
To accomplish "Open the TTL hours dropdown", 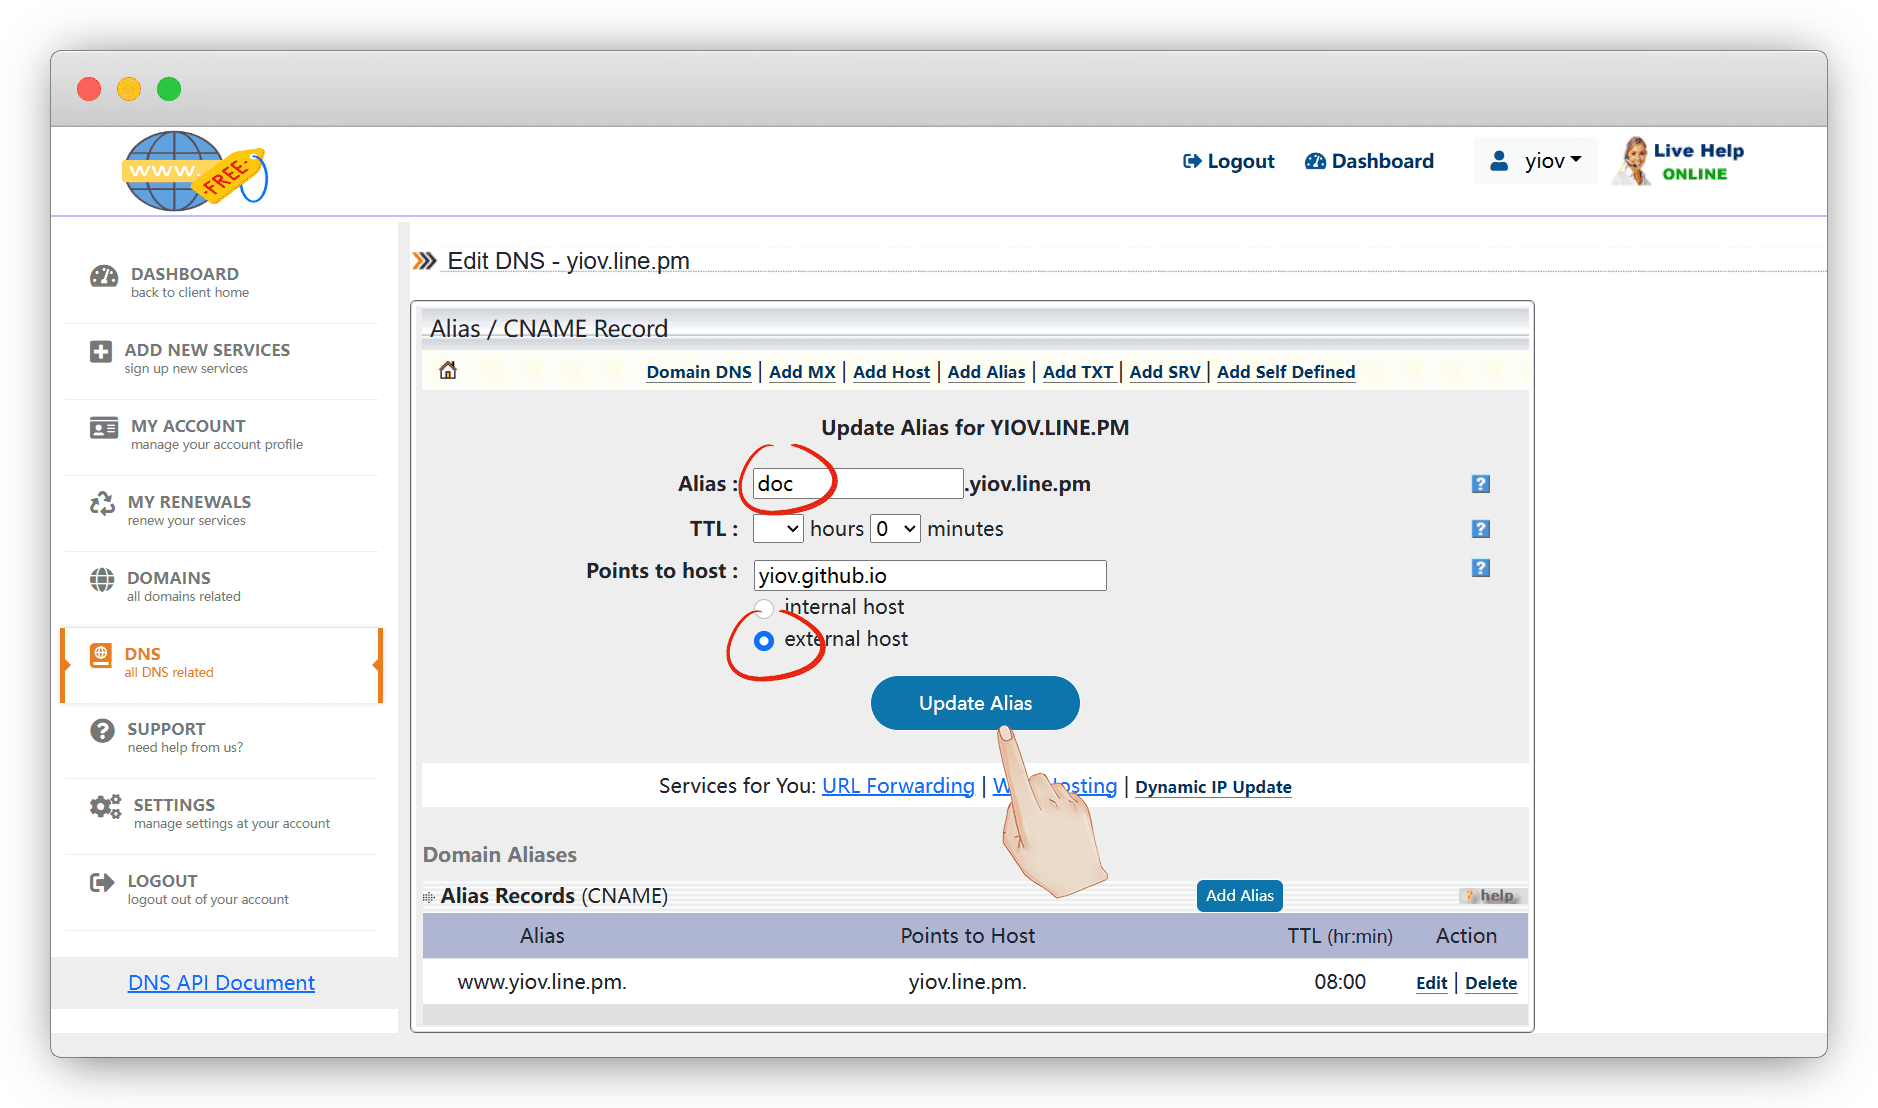I will [x=778, y=529].
